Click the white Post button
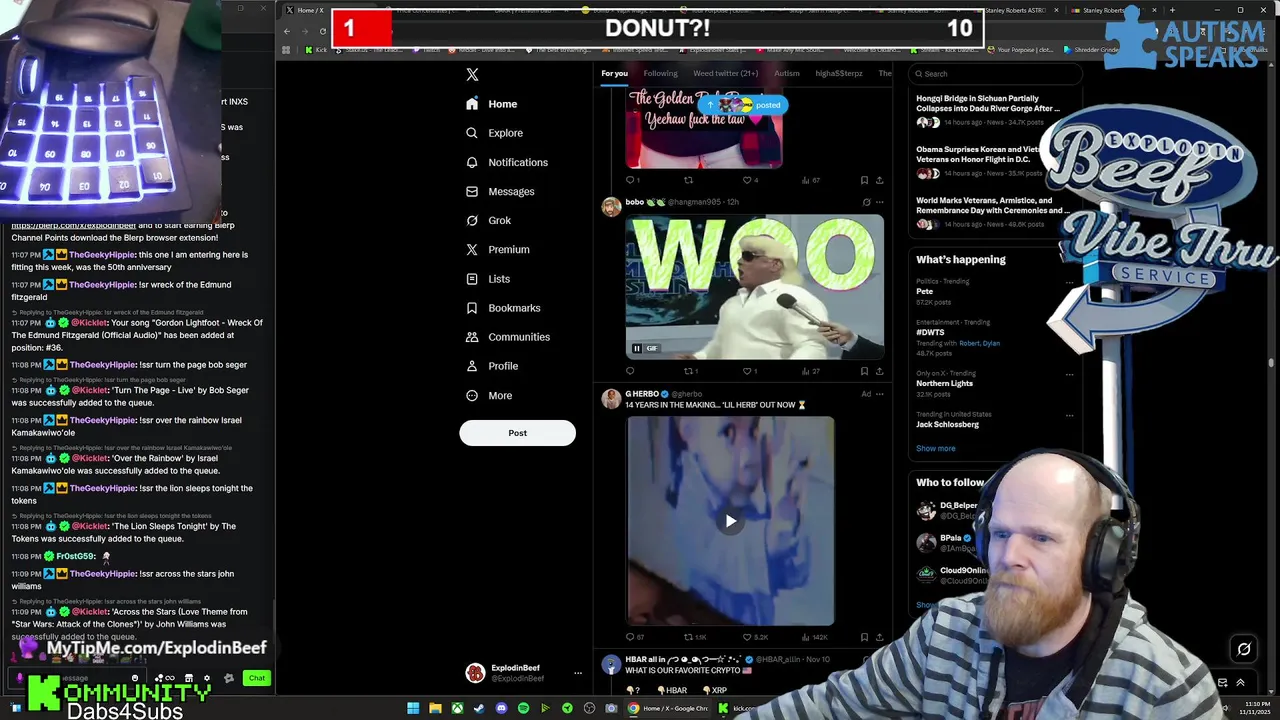Image resolution: width=1280 pixels, height=720 pixels. 517,433
